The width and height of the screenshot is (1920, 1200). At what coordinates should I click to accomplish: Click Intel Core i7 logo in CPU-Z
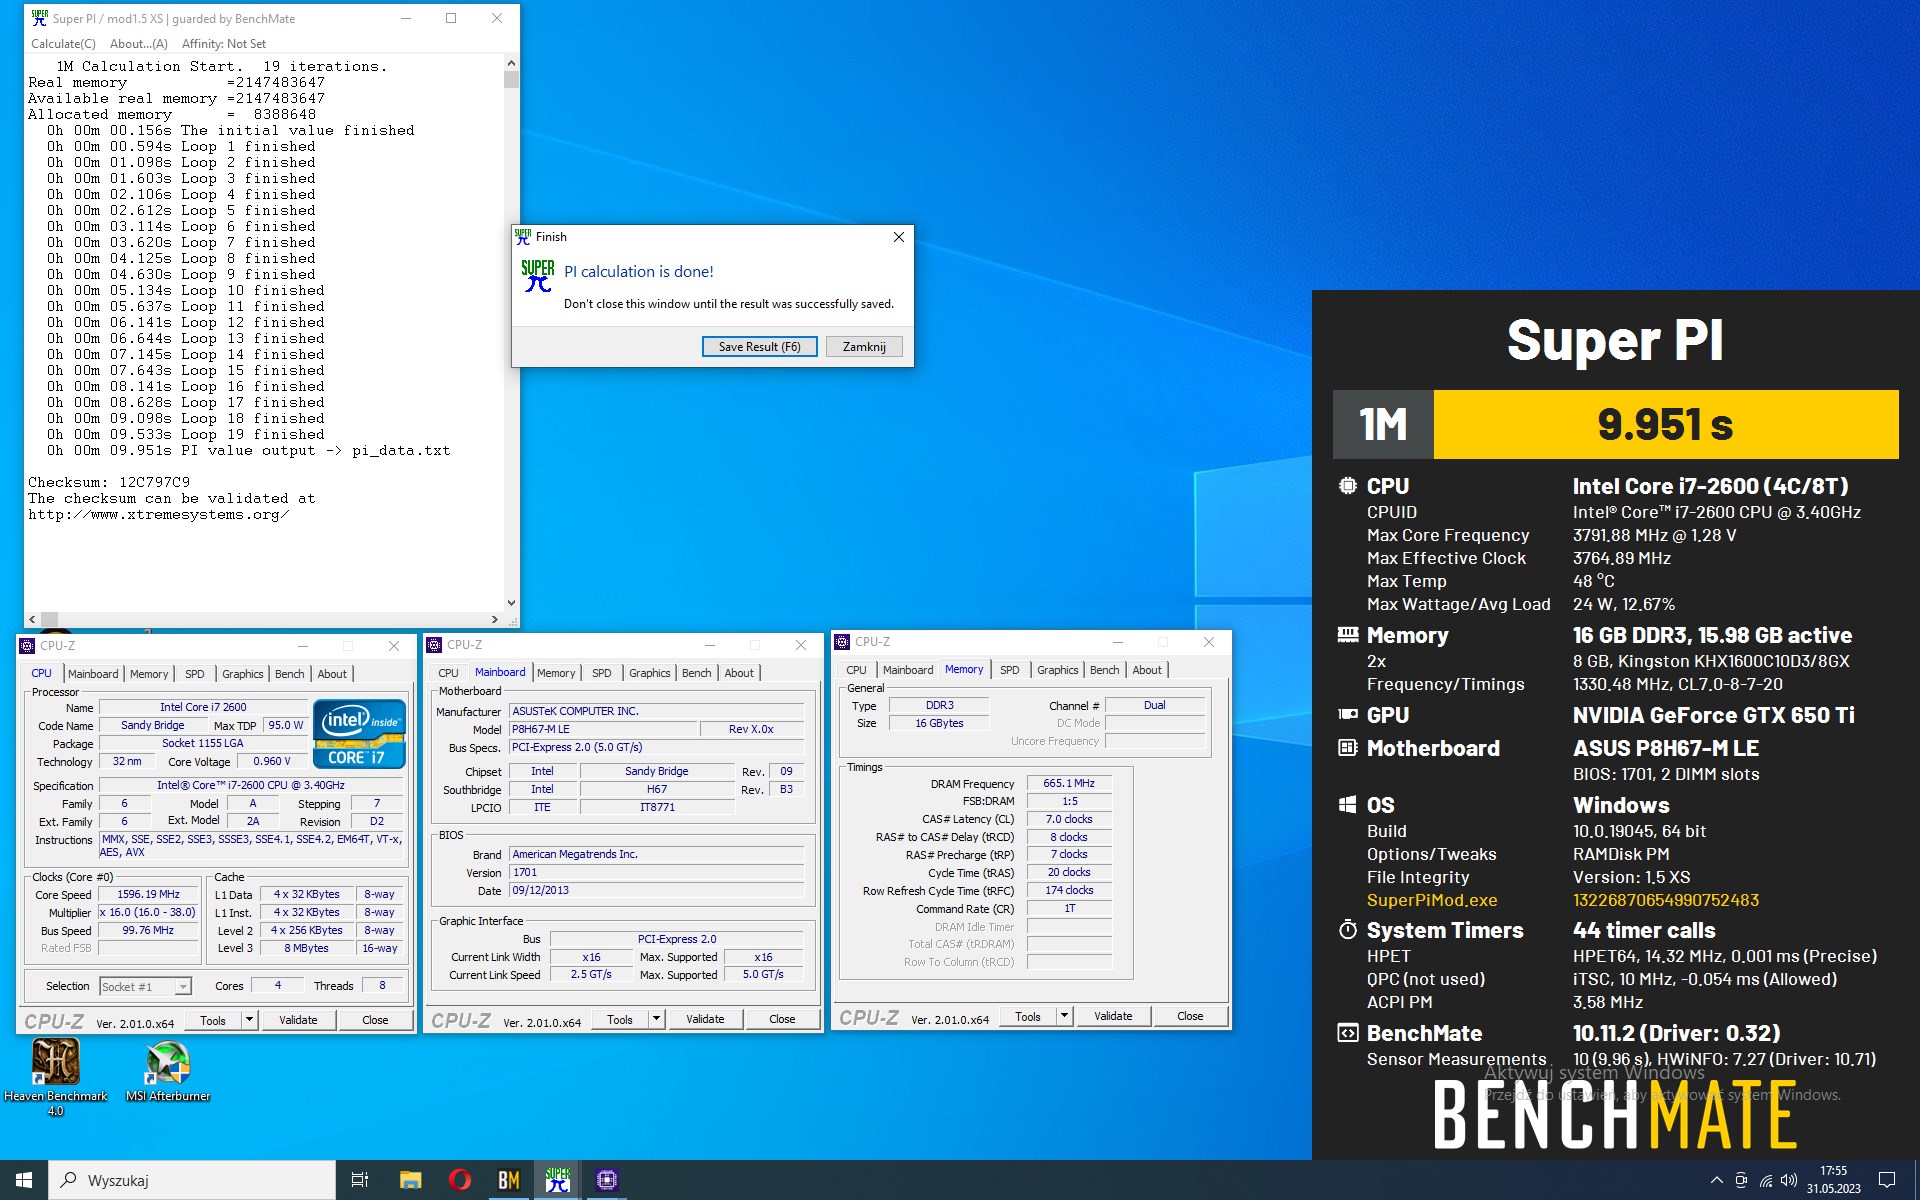(359, 733)
